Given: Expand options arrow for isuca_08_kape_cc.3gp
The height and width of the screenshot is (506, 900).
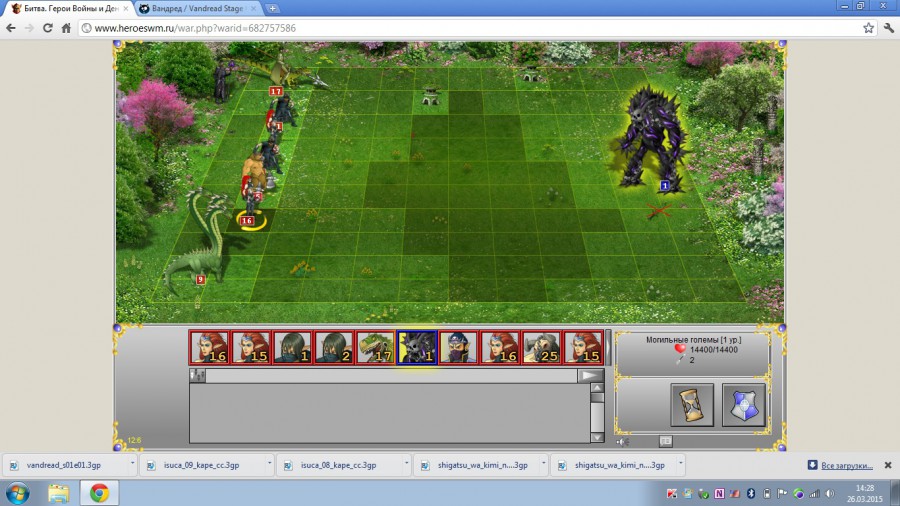Looking at the screenshot, I should pyautogui.click(x=406, y=464).
